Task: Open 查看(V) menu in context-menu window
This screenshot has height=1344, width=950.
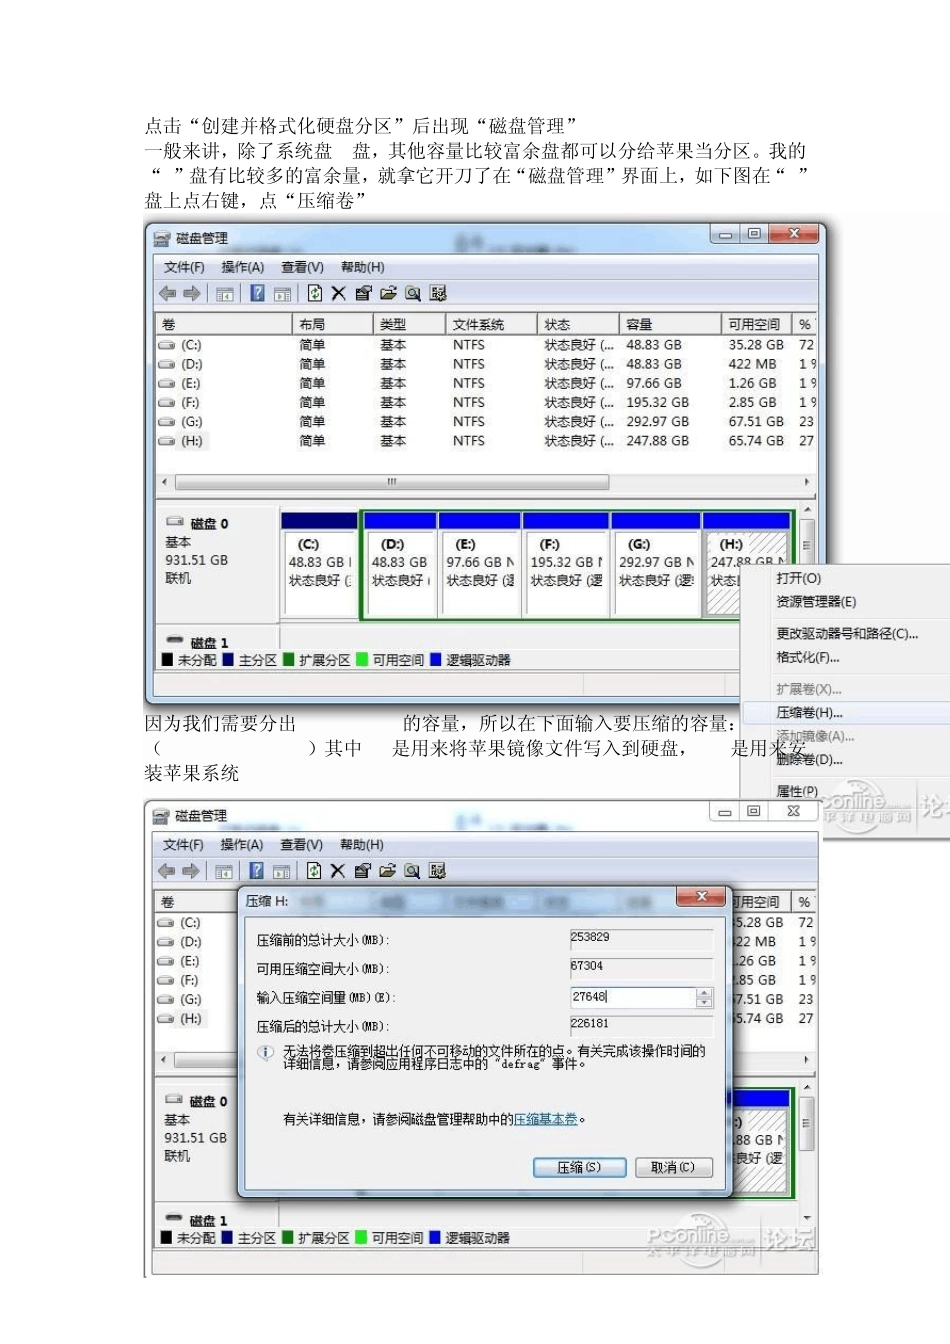Action: pyautogui.click(x=302, y=267)
